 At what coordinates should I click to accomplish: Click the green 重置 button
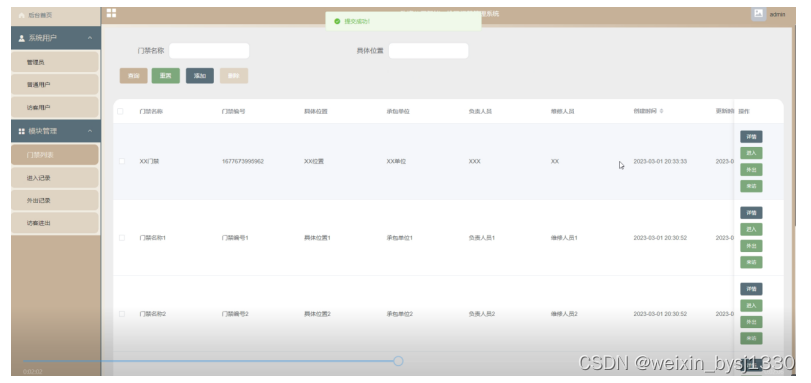click(166, 76)
